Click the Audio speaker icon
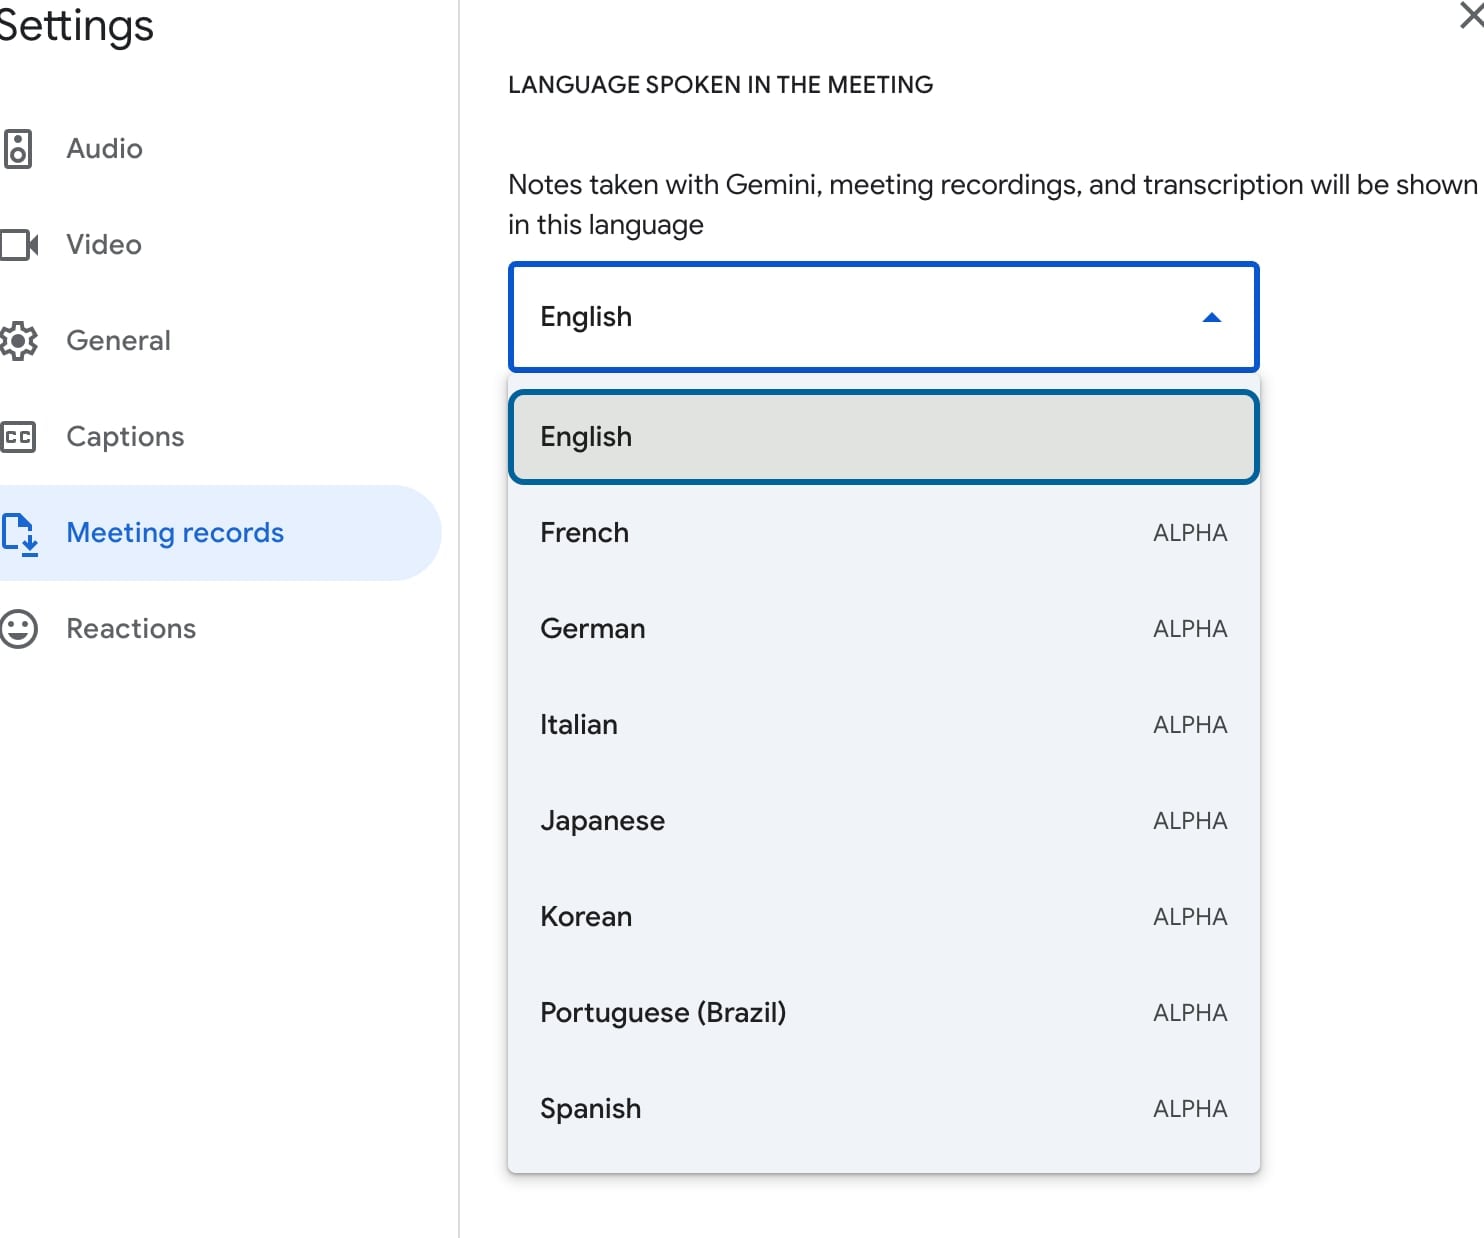The width and height of the screenshot is (1484, 1238). [18, 149]
